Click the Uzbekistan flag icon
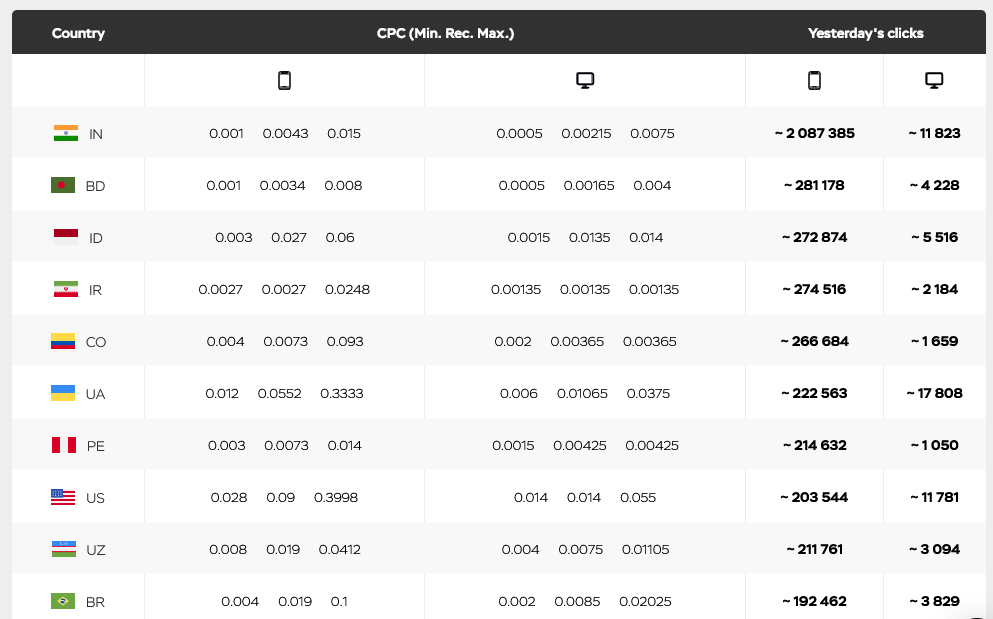 64,549
